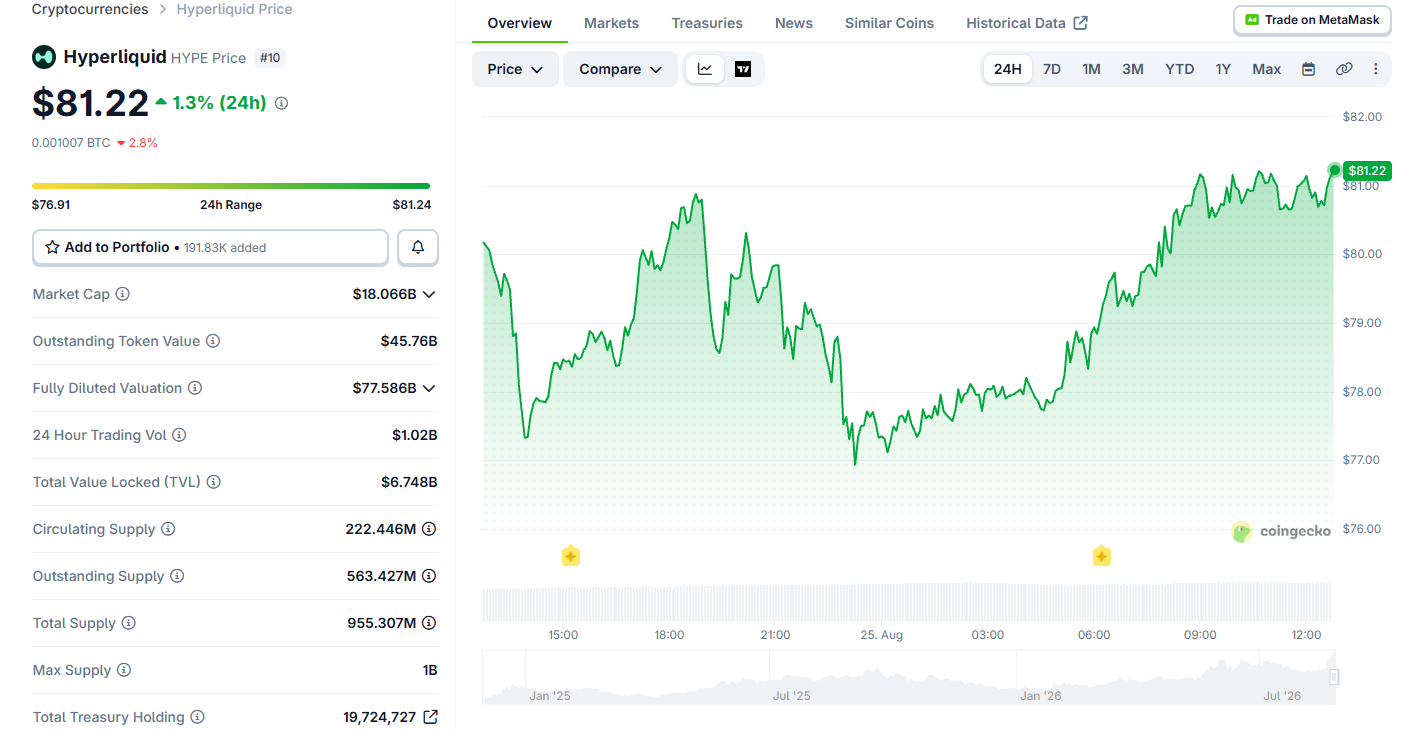Image resolution: width=1405 pixels, height=729 pixels.
Task: Select the 1M time range
Action: point(1091,69)
